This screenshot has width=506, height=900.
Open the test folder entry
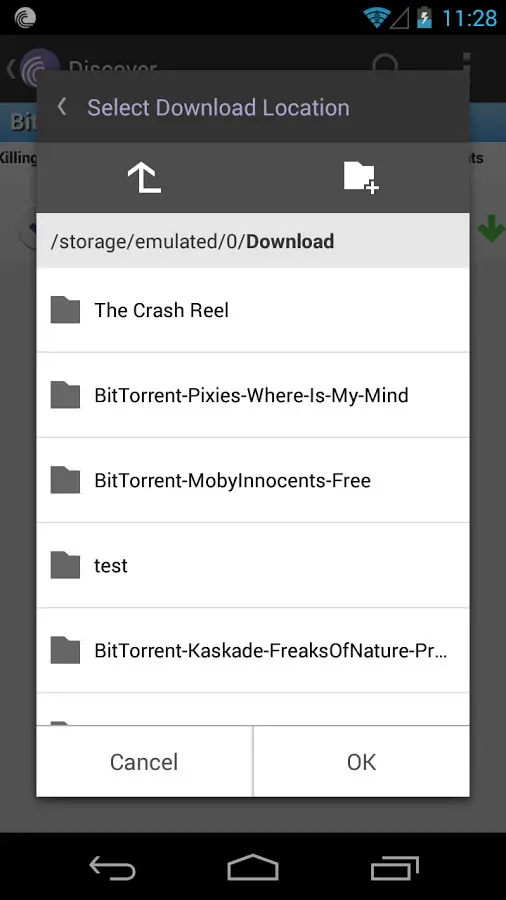click(x=253, y=565)
